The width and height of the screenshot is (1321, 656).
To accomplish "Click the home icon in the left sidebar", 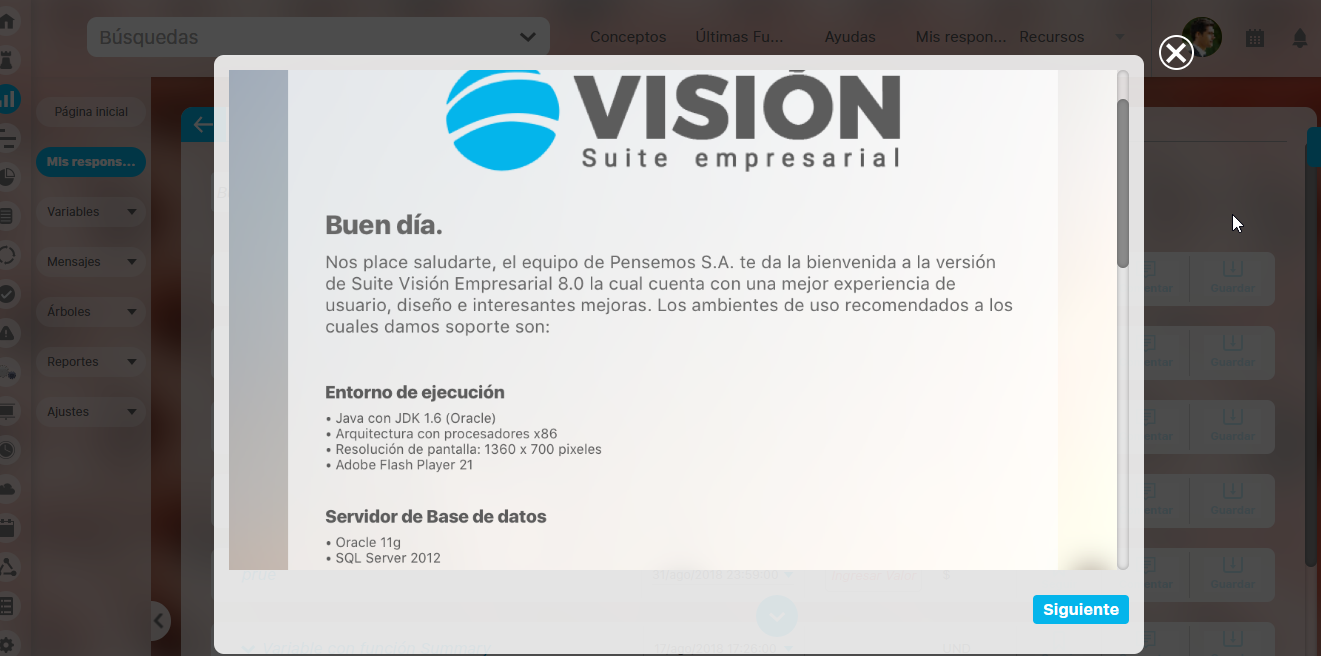I will [x=7, y=20].
